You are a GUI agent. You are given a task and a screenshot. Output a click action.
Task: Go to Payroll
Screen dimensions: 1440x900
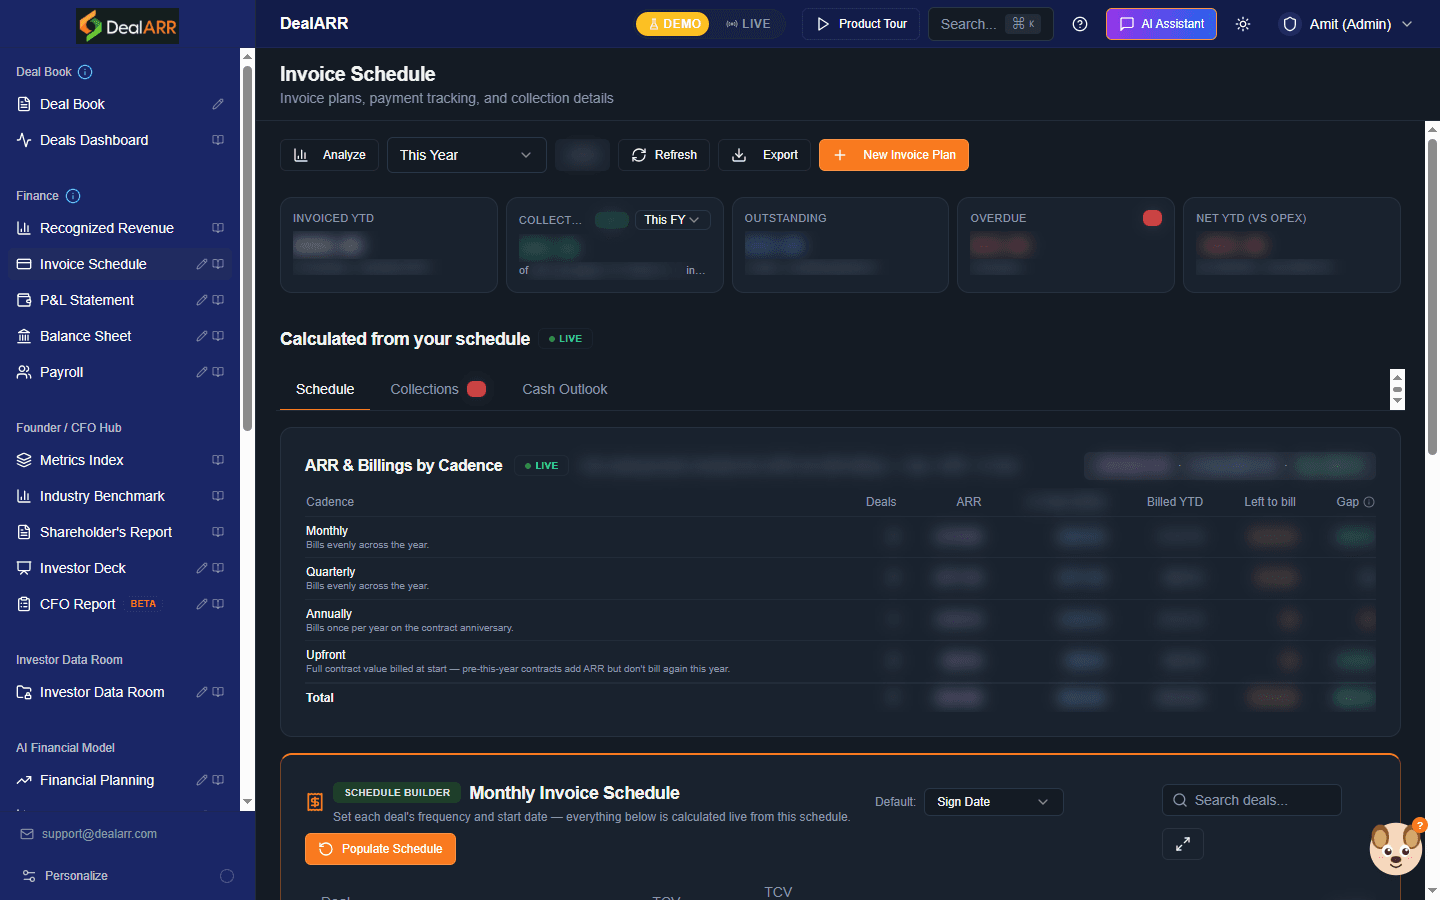(x=62, y=372)
